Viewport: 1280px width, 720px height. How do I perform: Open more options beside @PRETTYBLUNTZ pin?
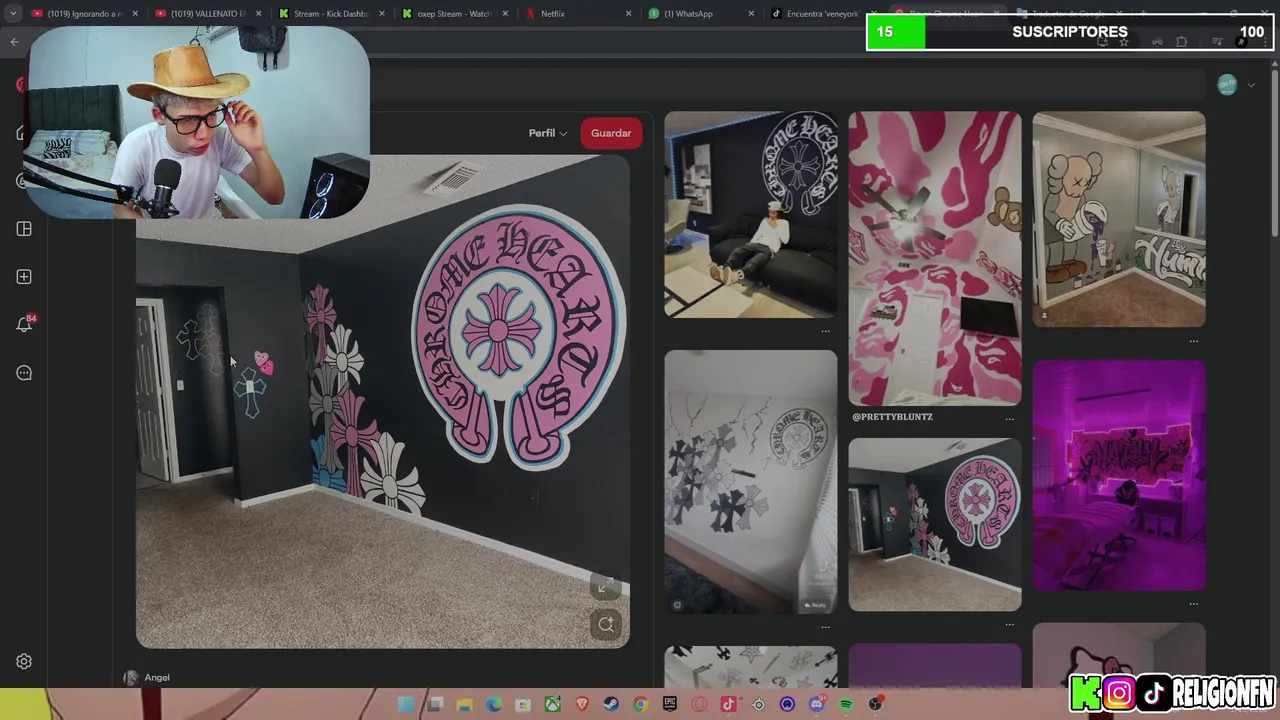click(x=1009, y=418)
